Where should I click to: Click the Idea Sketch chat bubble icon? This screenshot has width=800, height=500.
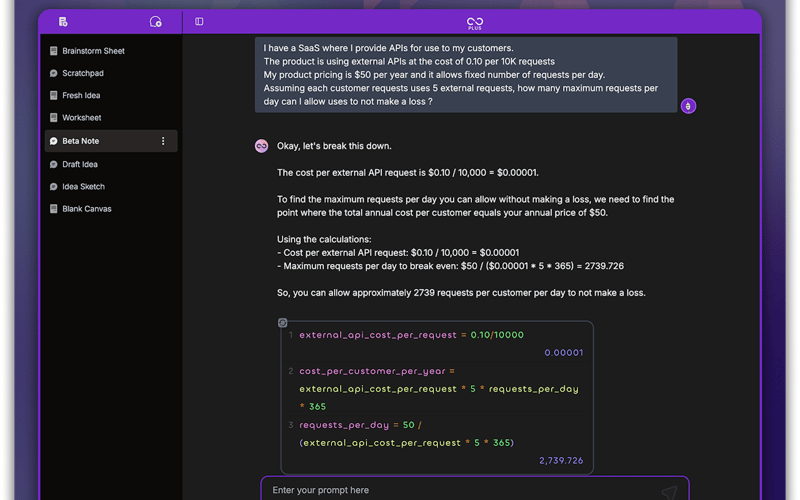tap(54, 187)
